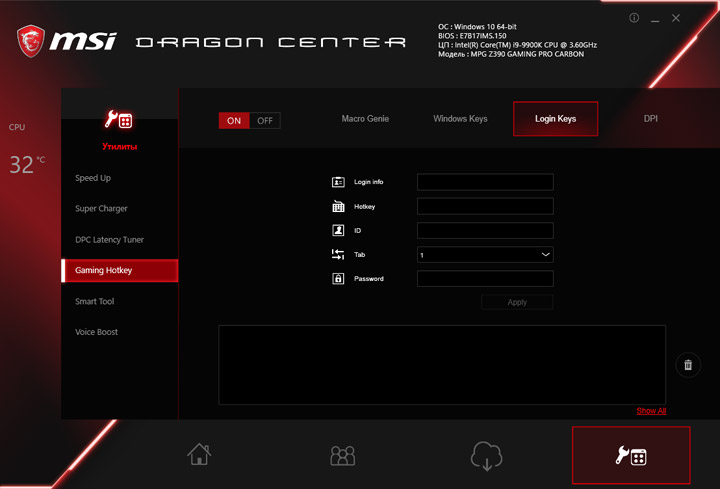The height and width of the screenshot is (489, 720).
Task: Click the Hotkey keyboard icon
Action: pyautogui.click(x=338, y=207)
